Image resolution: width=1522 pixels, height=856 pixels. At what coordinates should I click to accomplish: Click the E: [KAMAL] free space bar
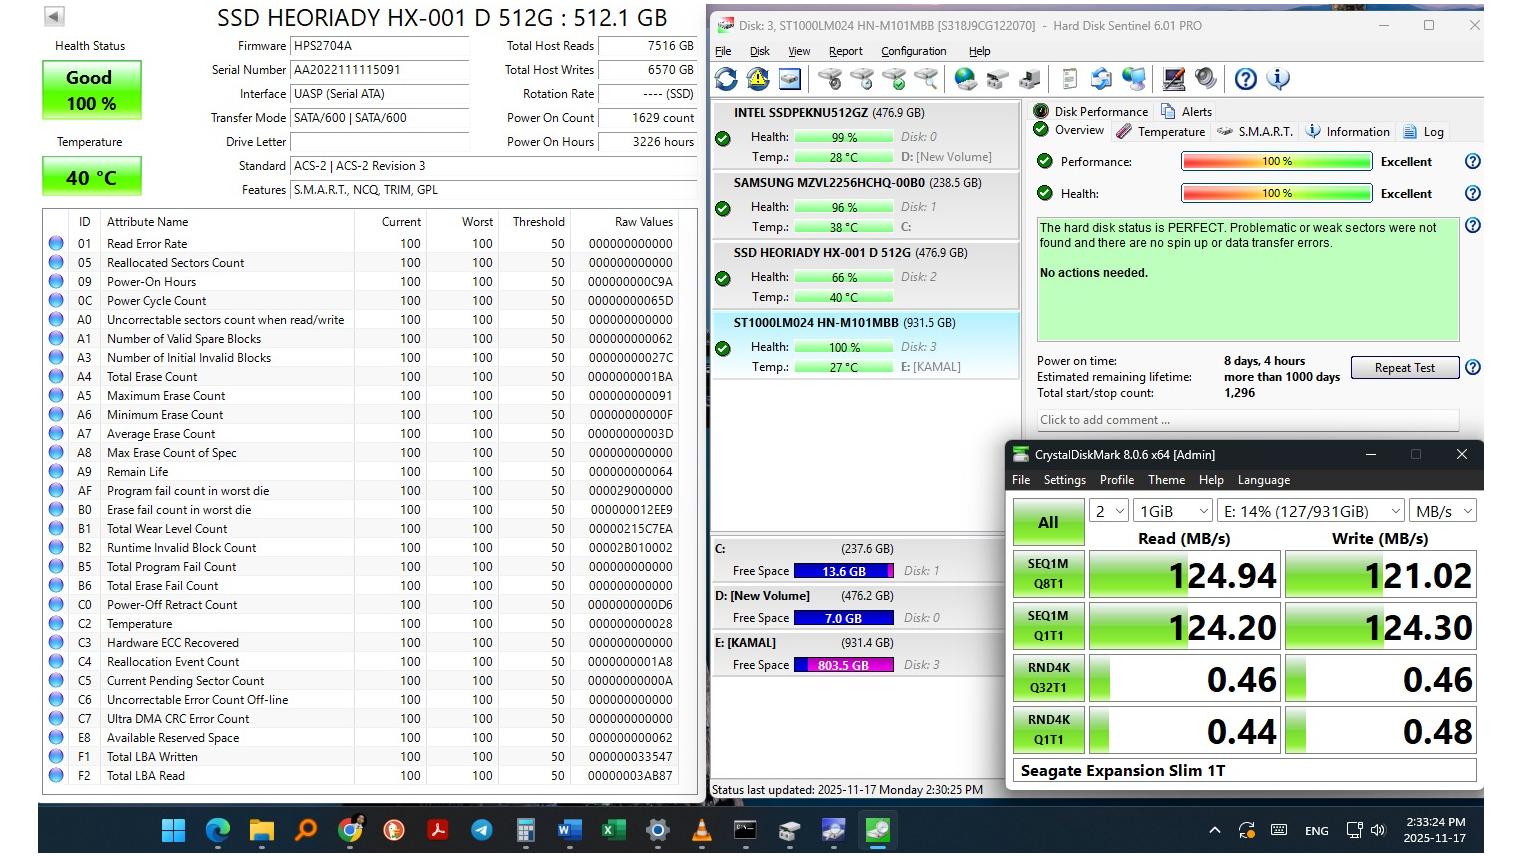(x=843, y=665)
